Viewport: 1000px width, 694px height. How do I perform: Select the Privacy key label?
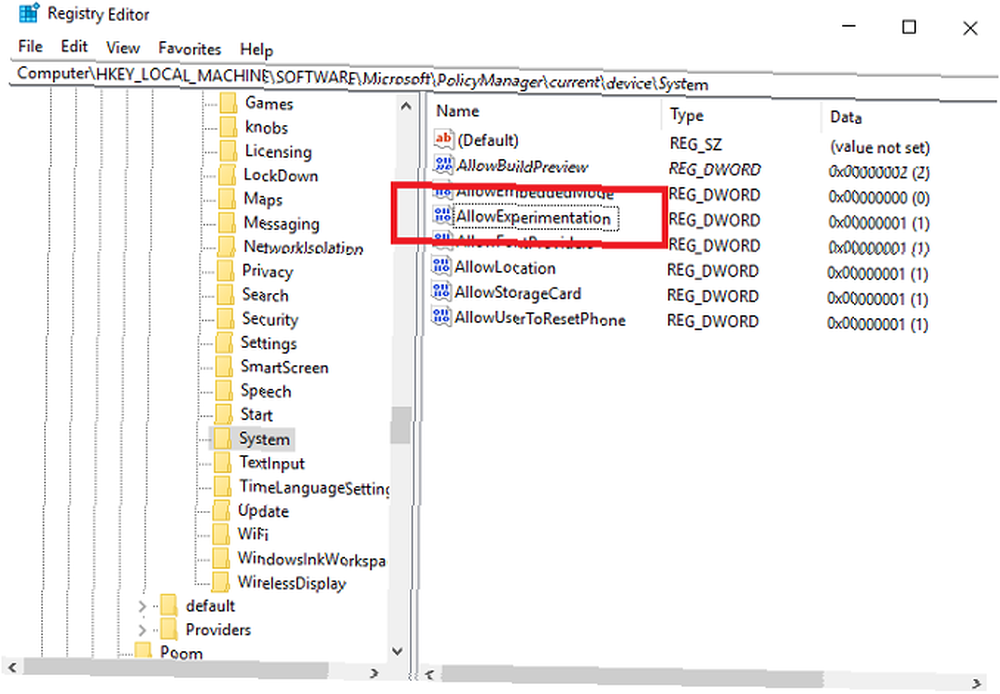pyautogui.click(x=267, y=272)
